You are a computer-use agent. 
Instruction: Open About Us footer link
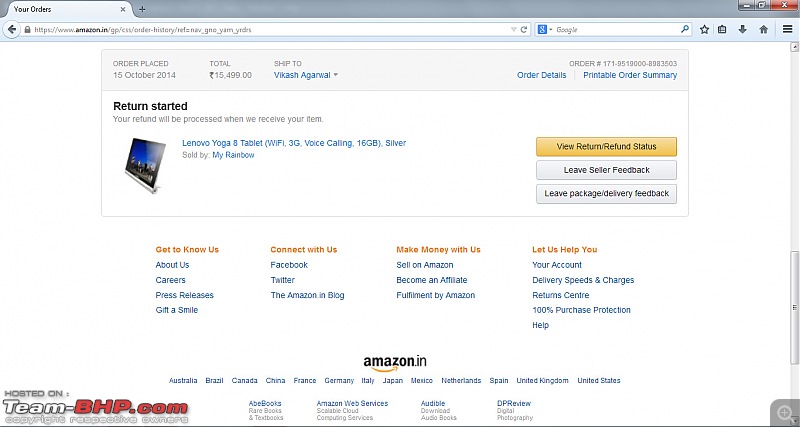pyautogui.click(x=172, y=265)
